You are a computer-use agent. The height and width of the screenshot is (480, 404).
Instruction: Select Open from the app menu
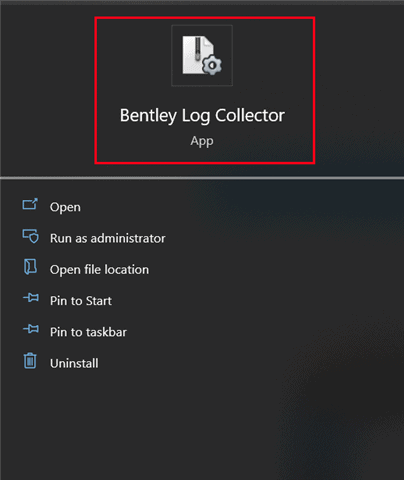(x=65, y=207)
